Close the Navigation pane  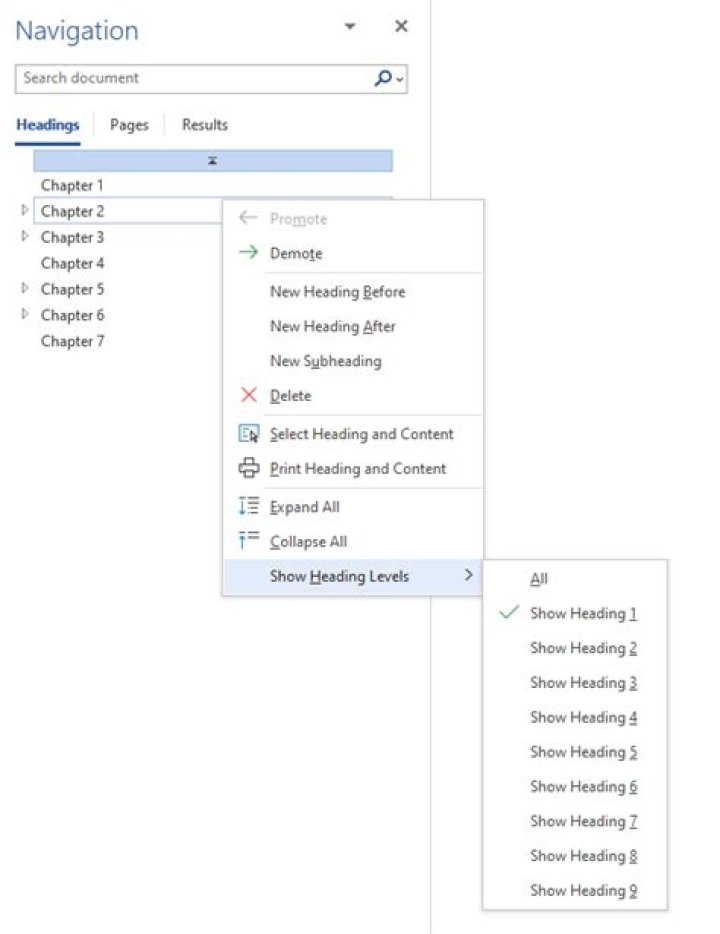tap(401, 27)
